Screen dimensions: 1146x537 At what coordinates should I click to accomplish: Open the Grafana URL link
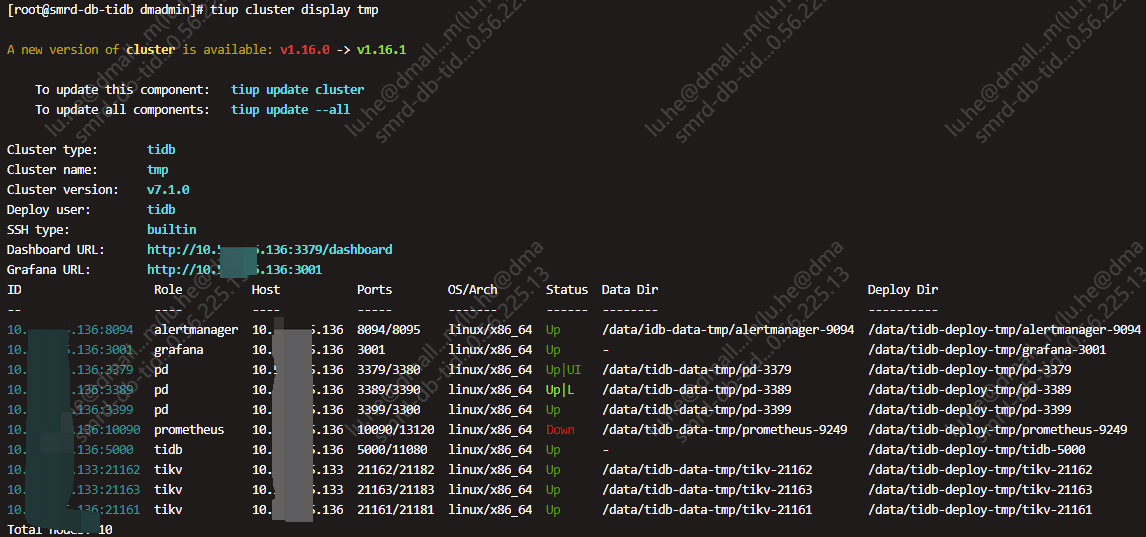click(x=235, y=270)
